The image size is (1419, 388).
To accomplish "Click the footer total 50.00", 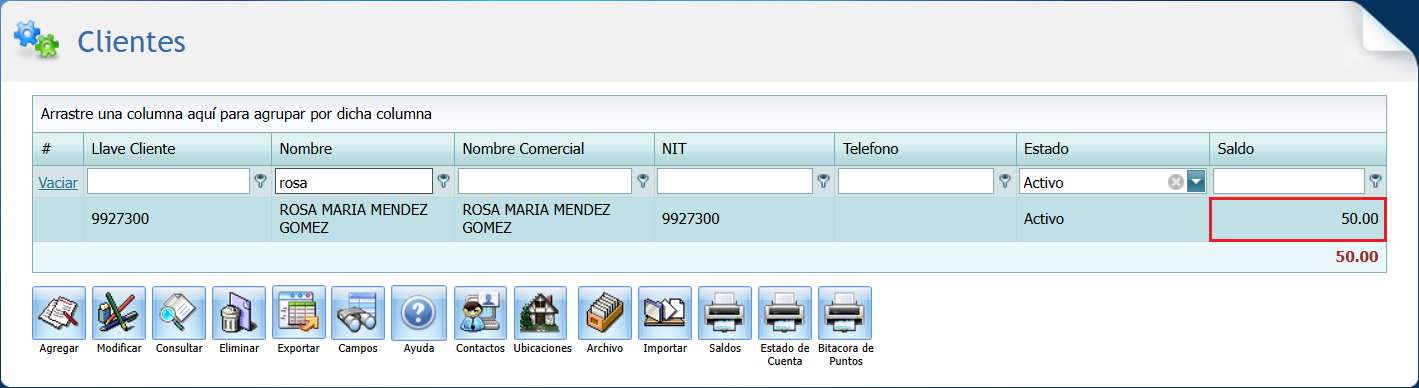I will pos(1356,257).
